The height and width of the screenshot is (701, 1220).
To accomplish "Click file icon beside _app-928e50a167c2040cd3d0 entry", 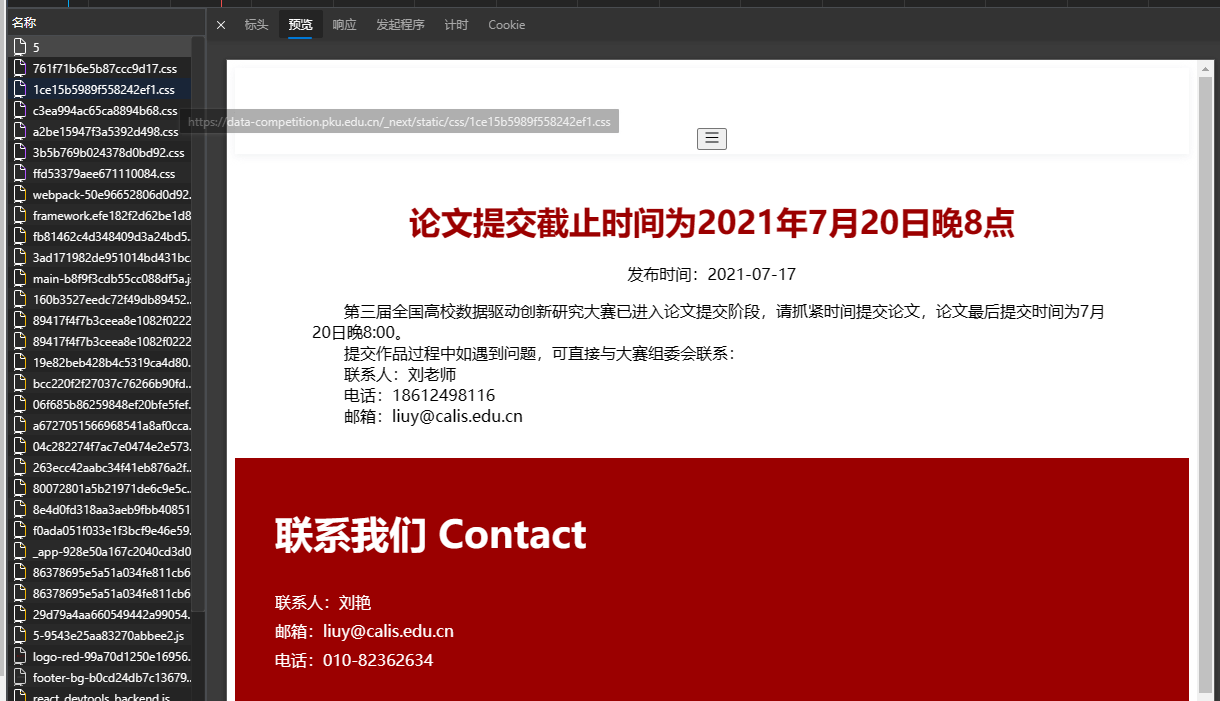I will point(19,552).
